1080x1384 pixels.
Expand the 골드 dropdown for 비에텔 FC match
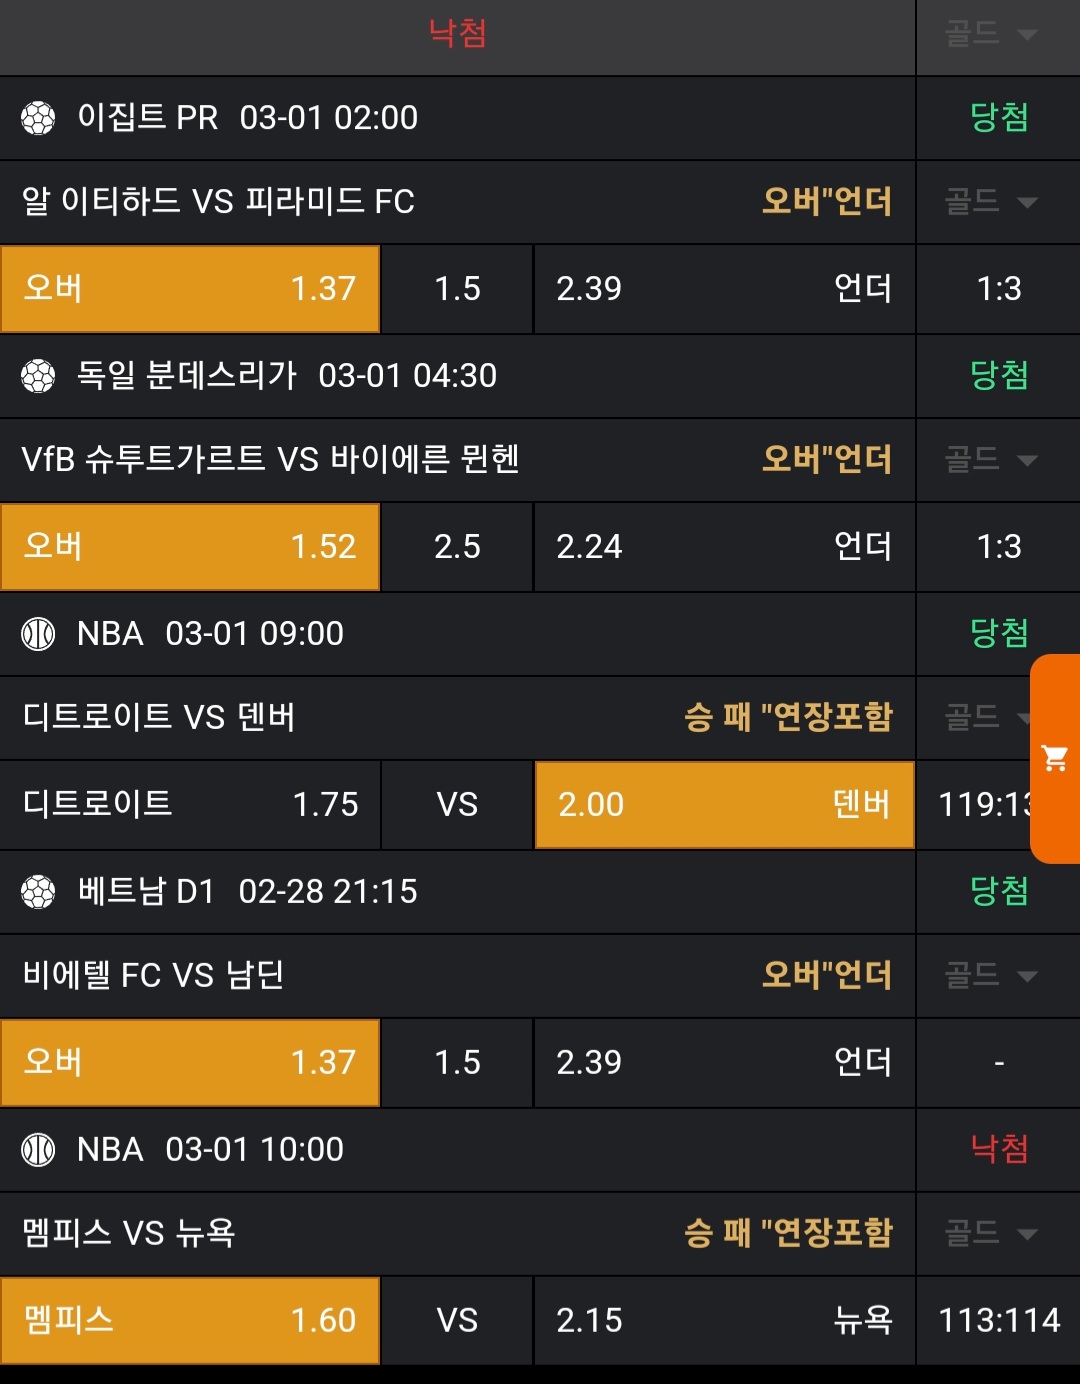coord(990,976)
